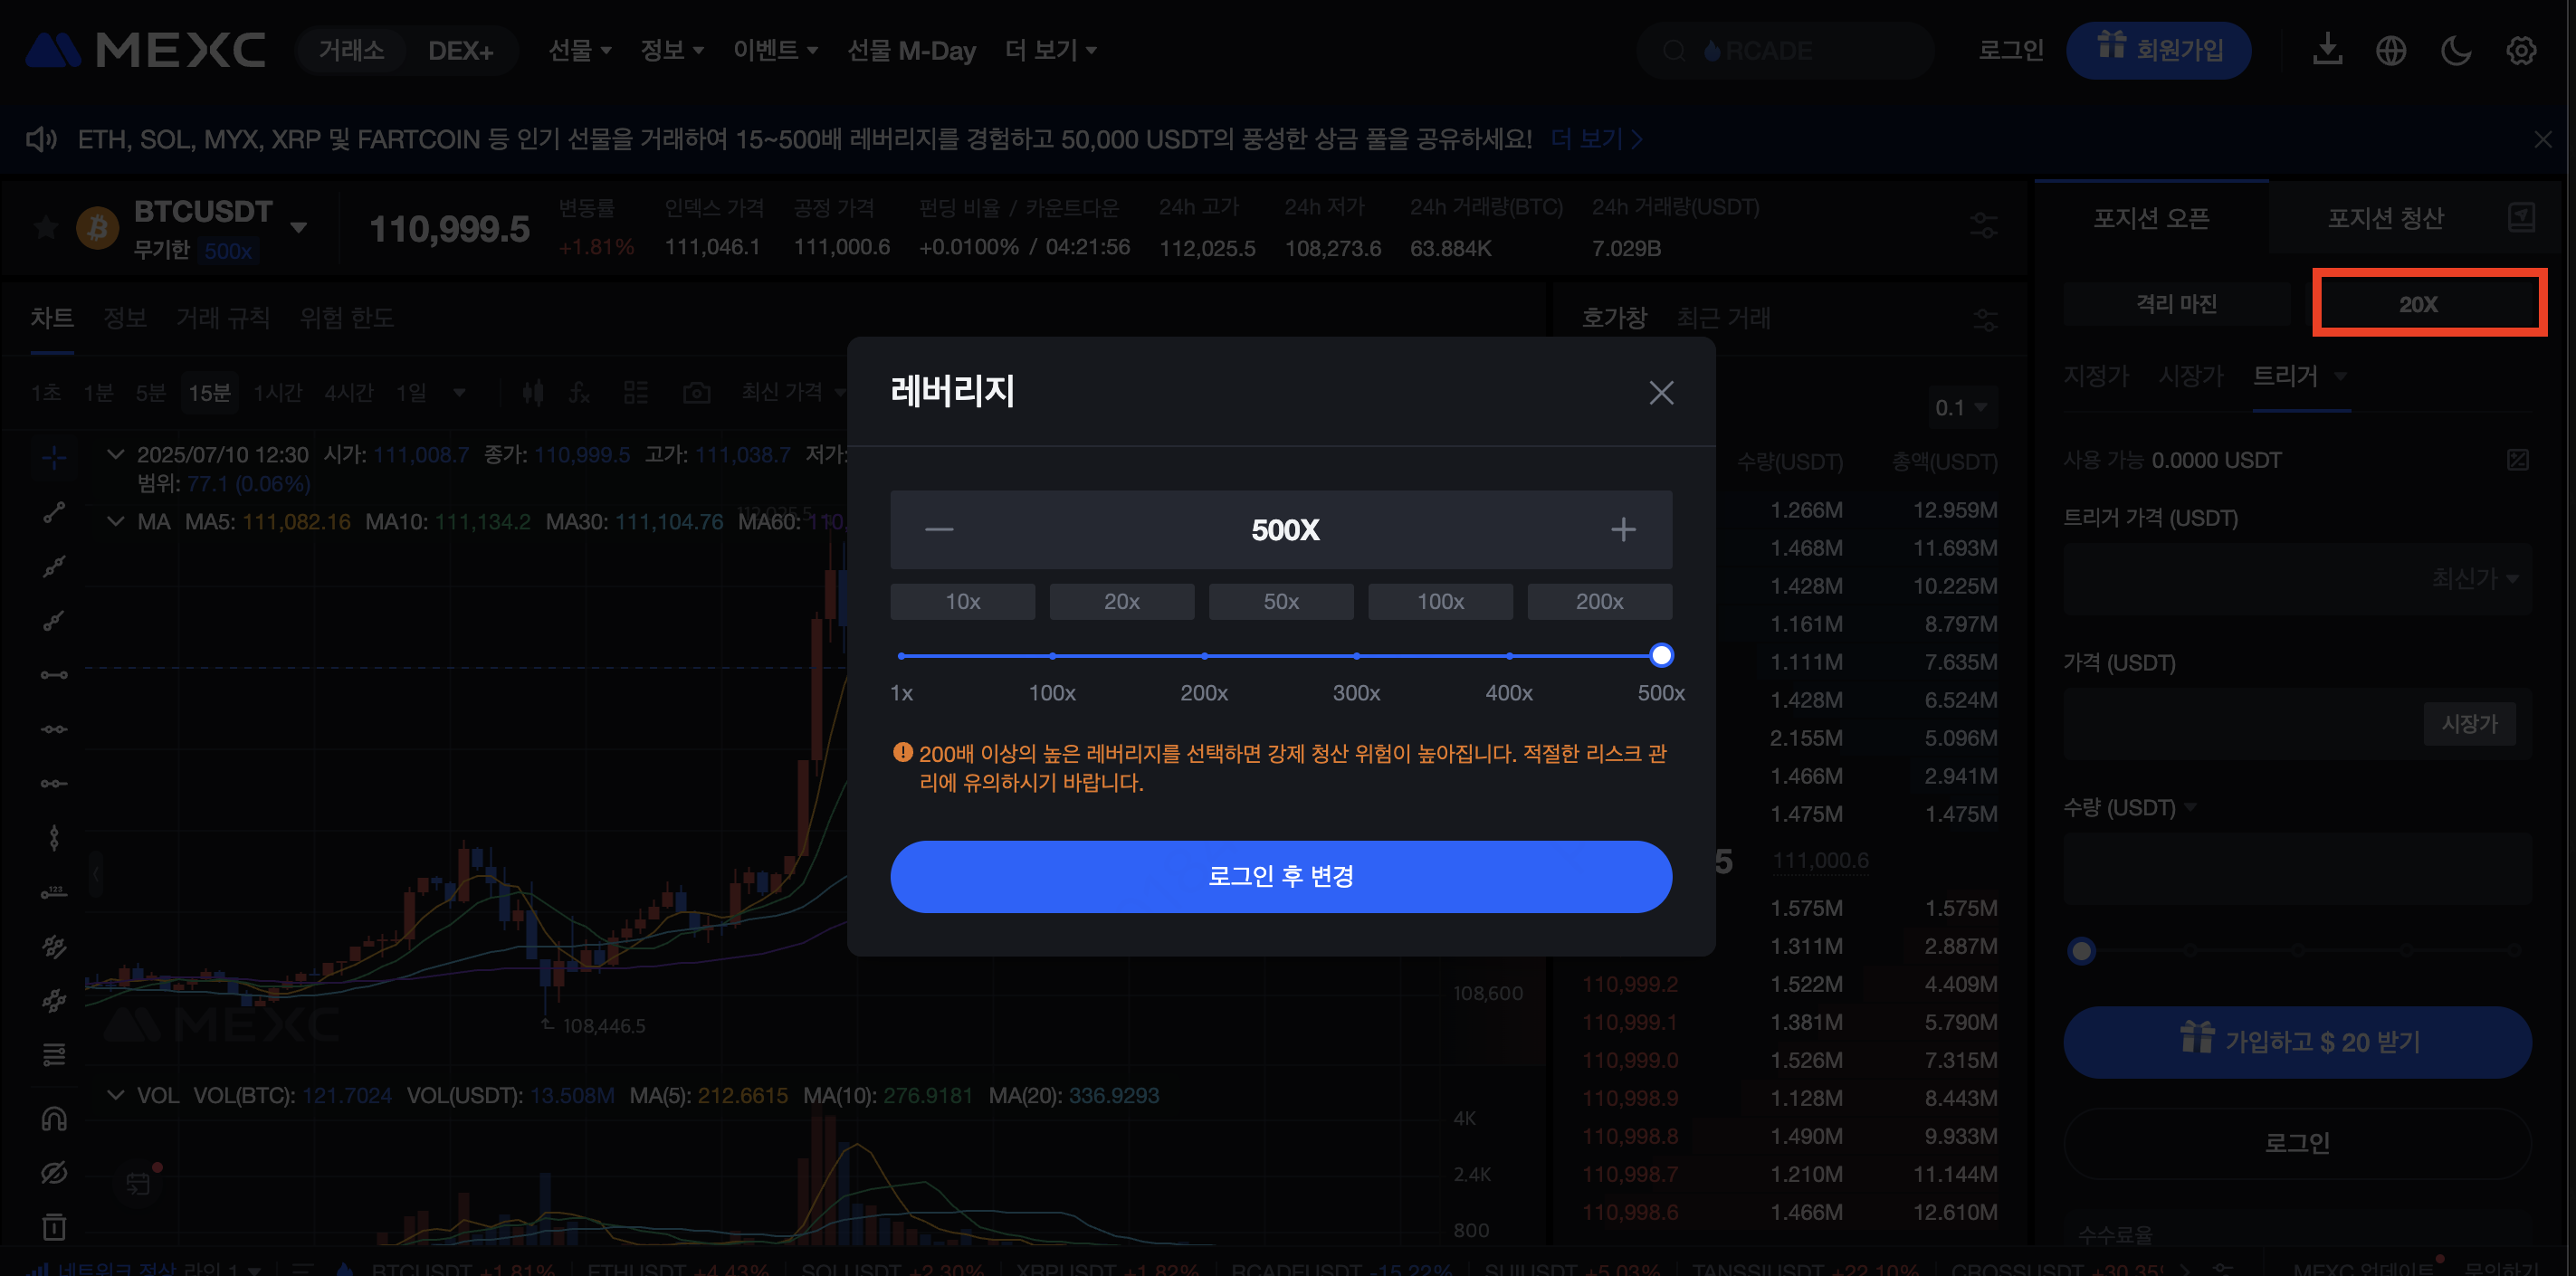
Task: Click the announcement speaker icon
Action: (41, 139)
